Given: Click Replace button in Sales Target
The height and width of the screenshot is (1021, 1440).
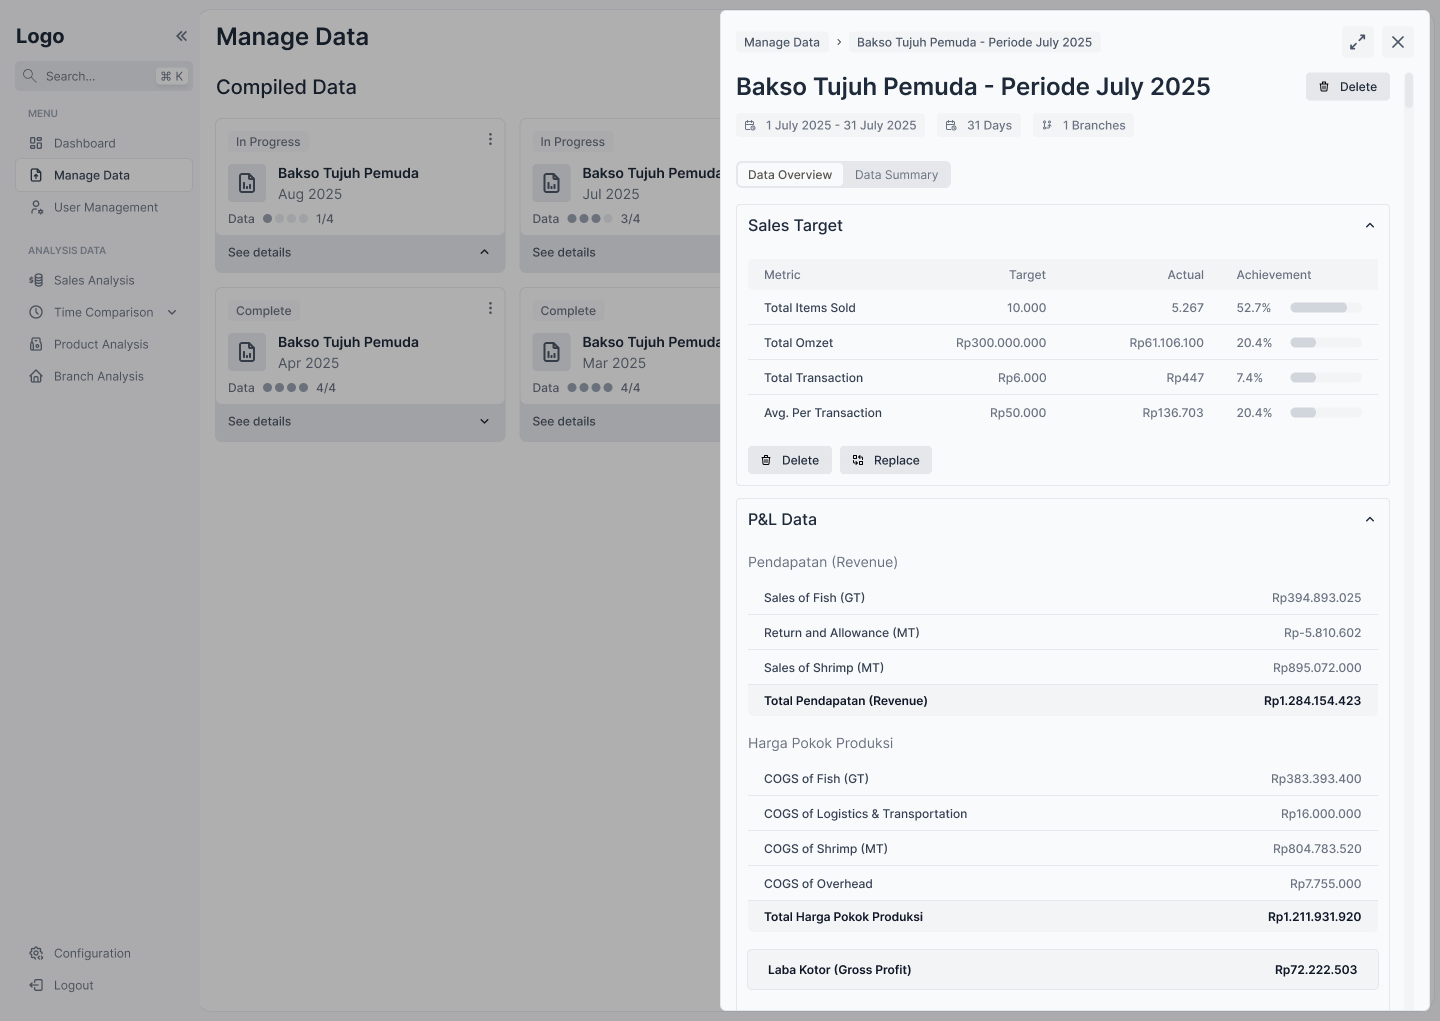Looking at the screenshot, I should (x=886, y=460).
